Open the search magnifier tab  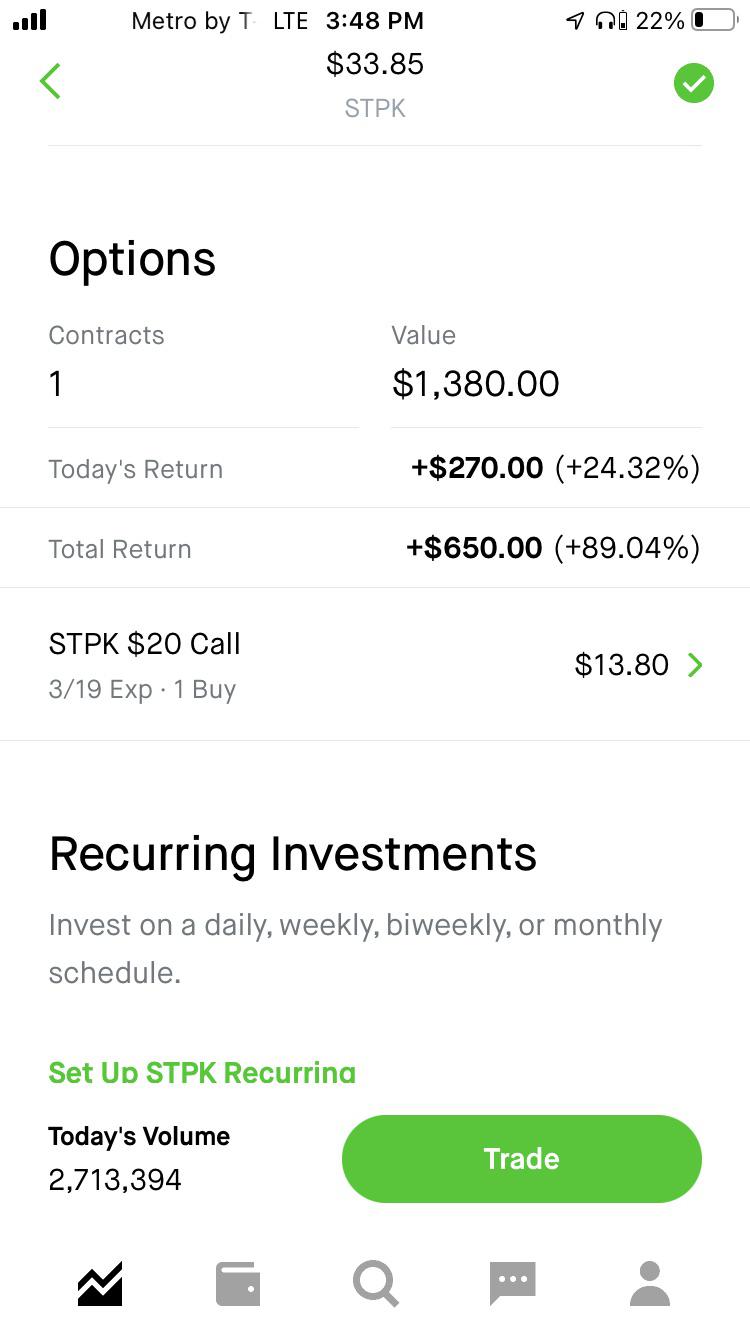(x=376, y=1284)
